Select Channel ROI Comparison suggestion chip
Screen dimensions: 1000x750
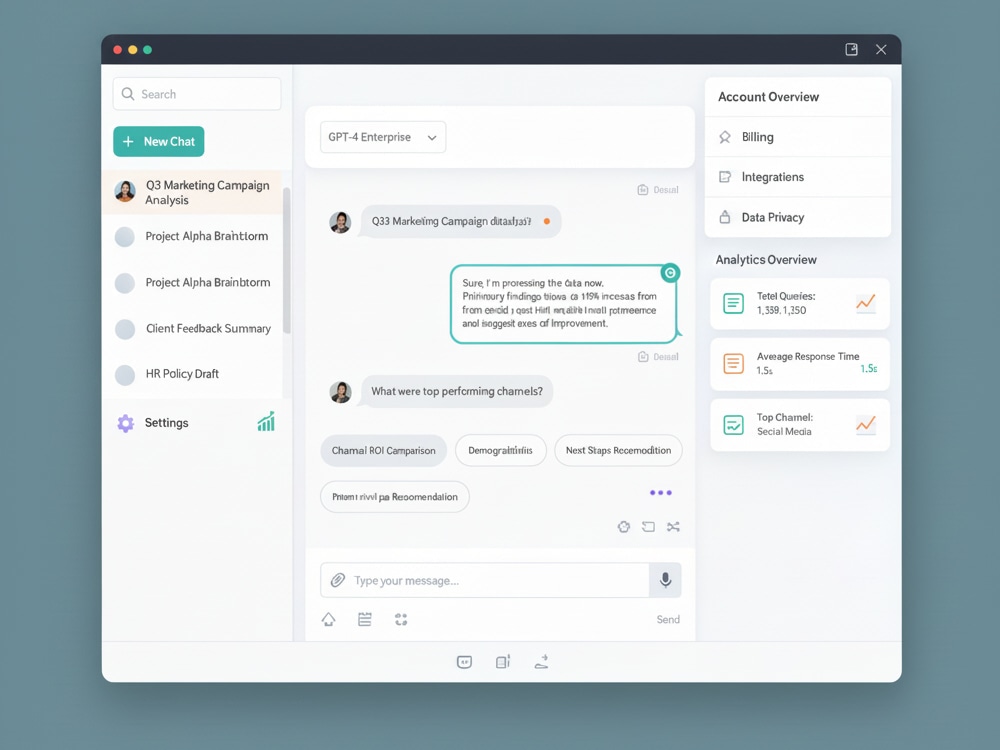coord(383,450)
